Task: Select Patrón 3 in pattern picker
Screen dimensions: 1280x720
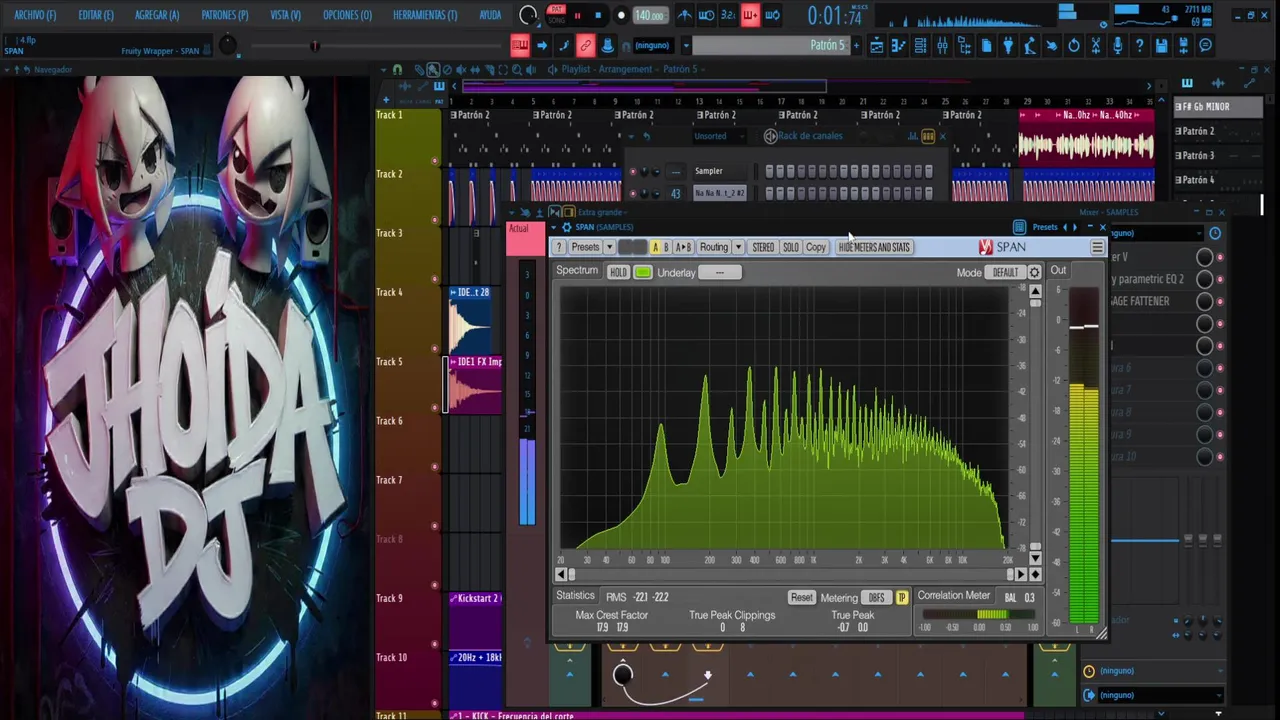Action: [1218, 155]
